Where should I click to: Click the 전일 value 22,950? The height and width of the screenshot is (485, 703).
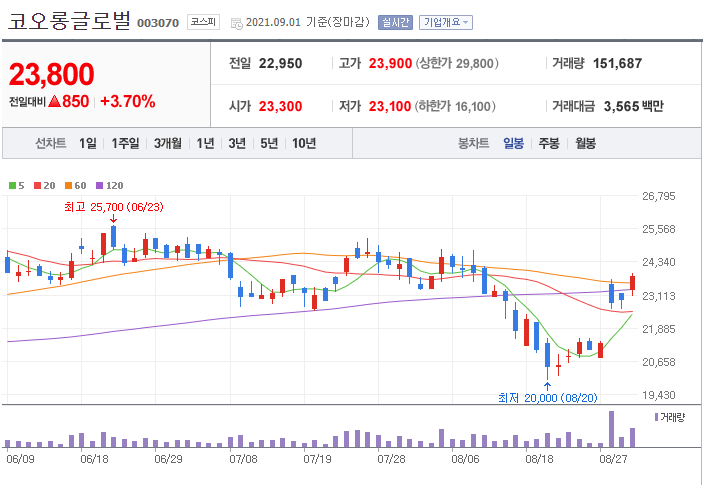(x=281, y=64)
